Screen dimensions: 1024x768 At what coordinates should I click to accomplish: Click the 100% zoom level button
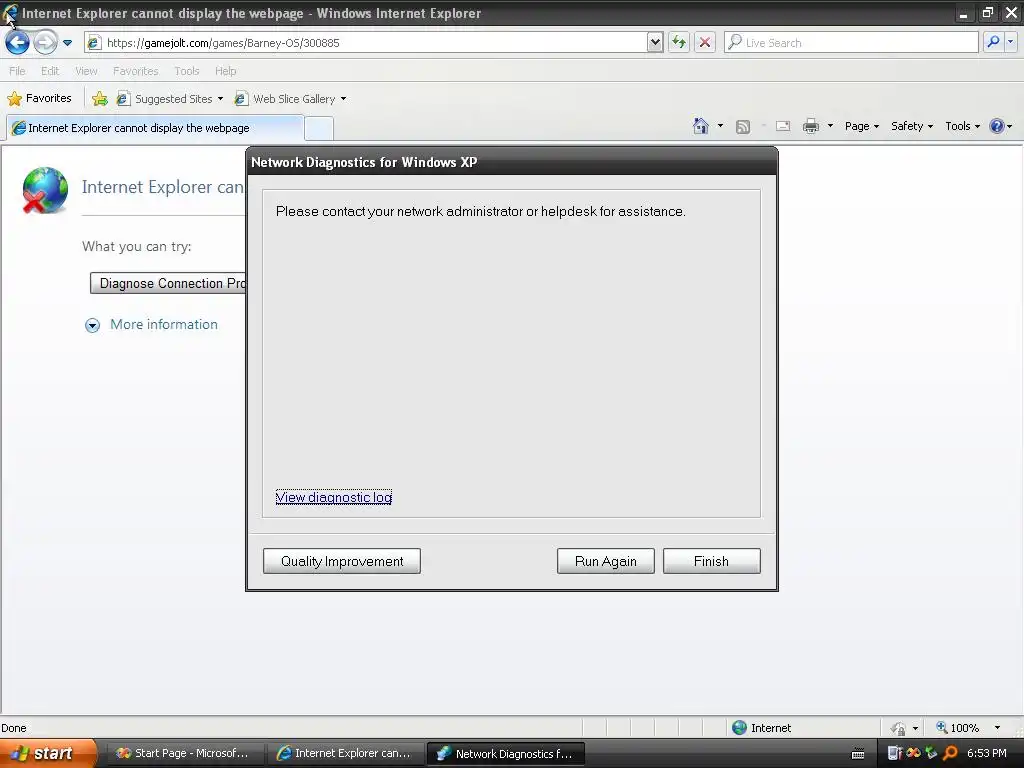[x=958, y=728]
